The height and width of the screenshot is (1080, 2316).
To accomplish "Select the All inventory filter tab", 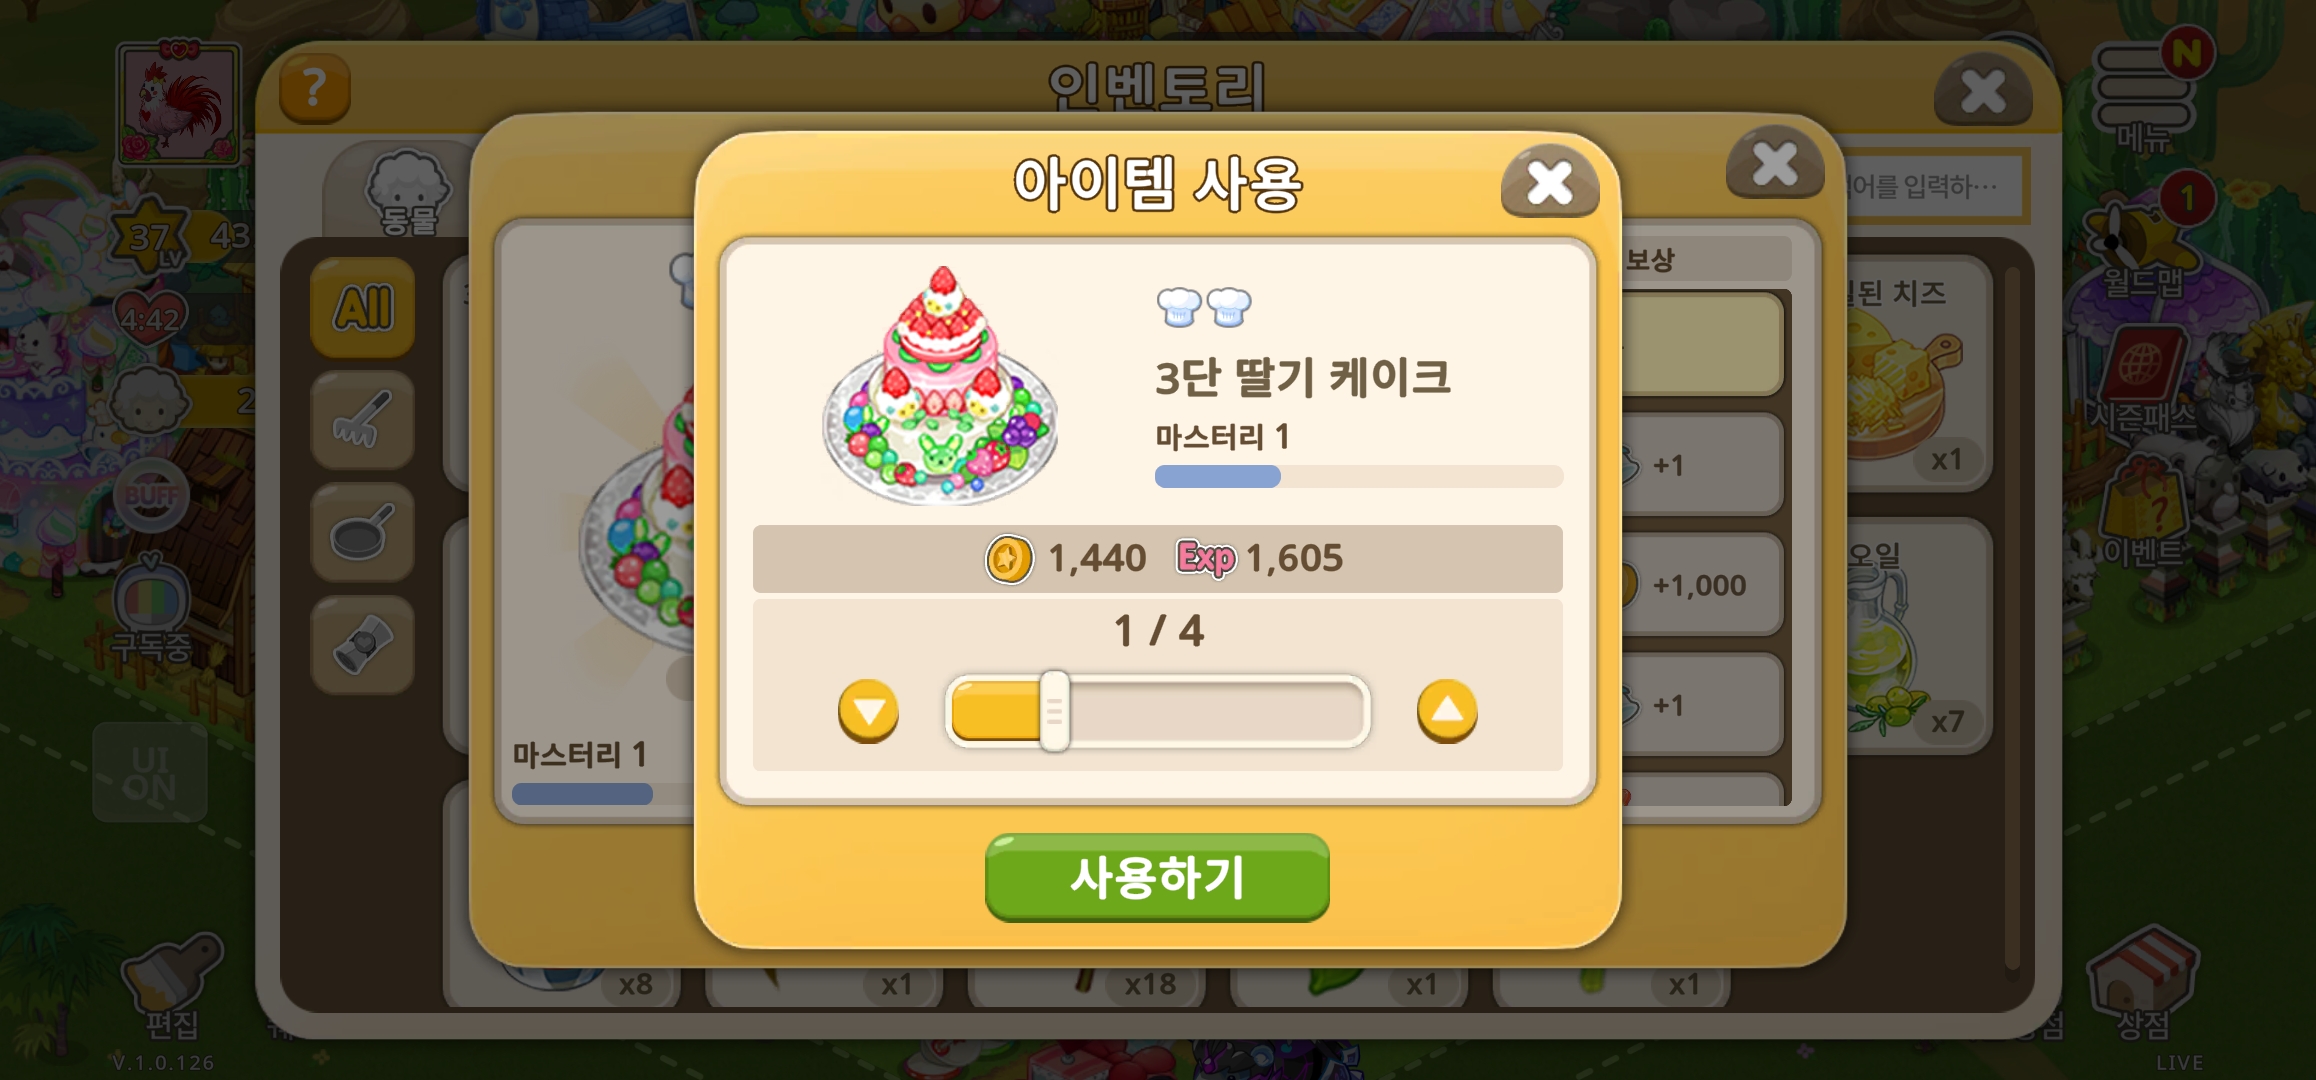I will tap(362, 307).
